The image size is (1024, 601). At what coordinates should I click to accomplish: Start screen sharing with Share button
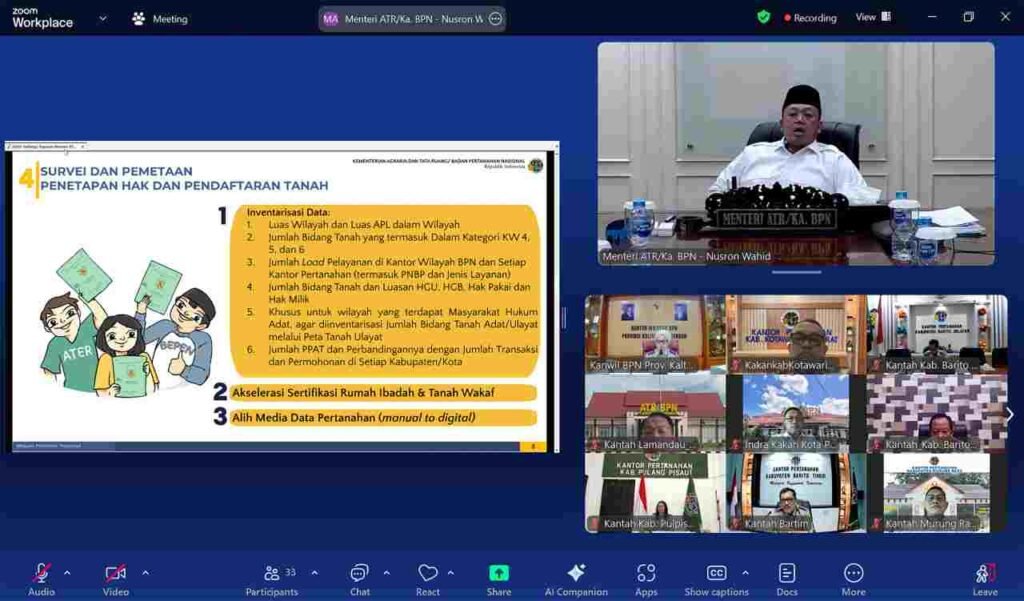point(498,578)
